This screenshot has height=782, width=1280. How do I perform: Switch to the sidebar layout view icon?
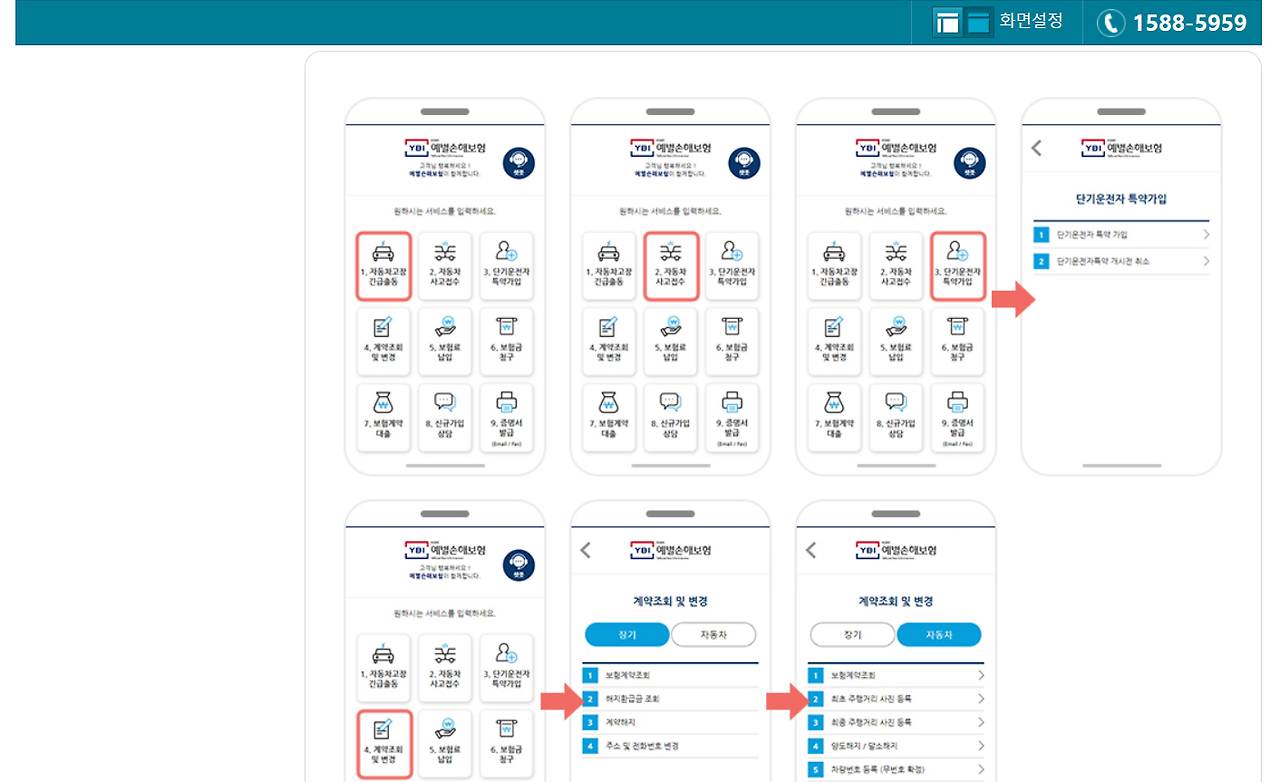(x=946, y=22)
